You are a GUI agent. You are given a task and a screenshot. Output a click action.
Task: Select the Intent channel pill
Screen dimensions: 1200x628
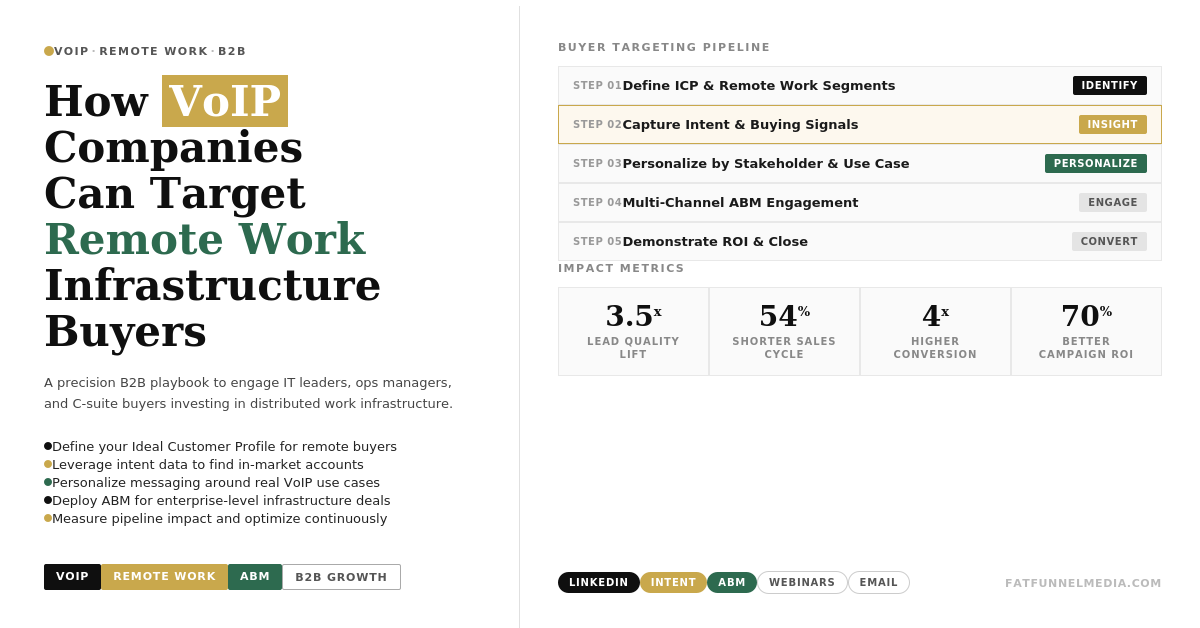click(673, 583)
